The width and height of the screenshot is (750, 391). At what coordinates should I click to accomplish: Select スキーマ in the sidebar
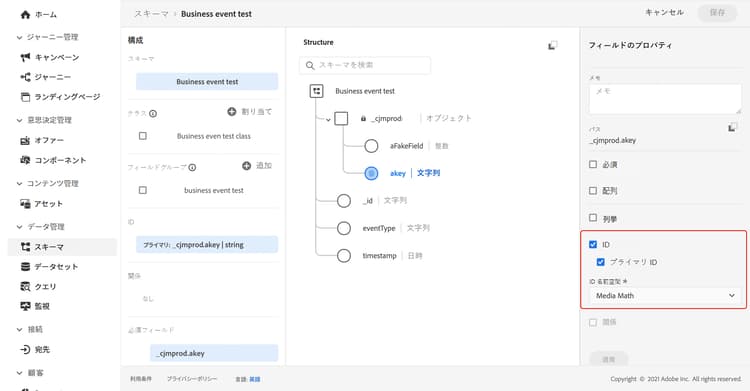[x=62, y=247]
